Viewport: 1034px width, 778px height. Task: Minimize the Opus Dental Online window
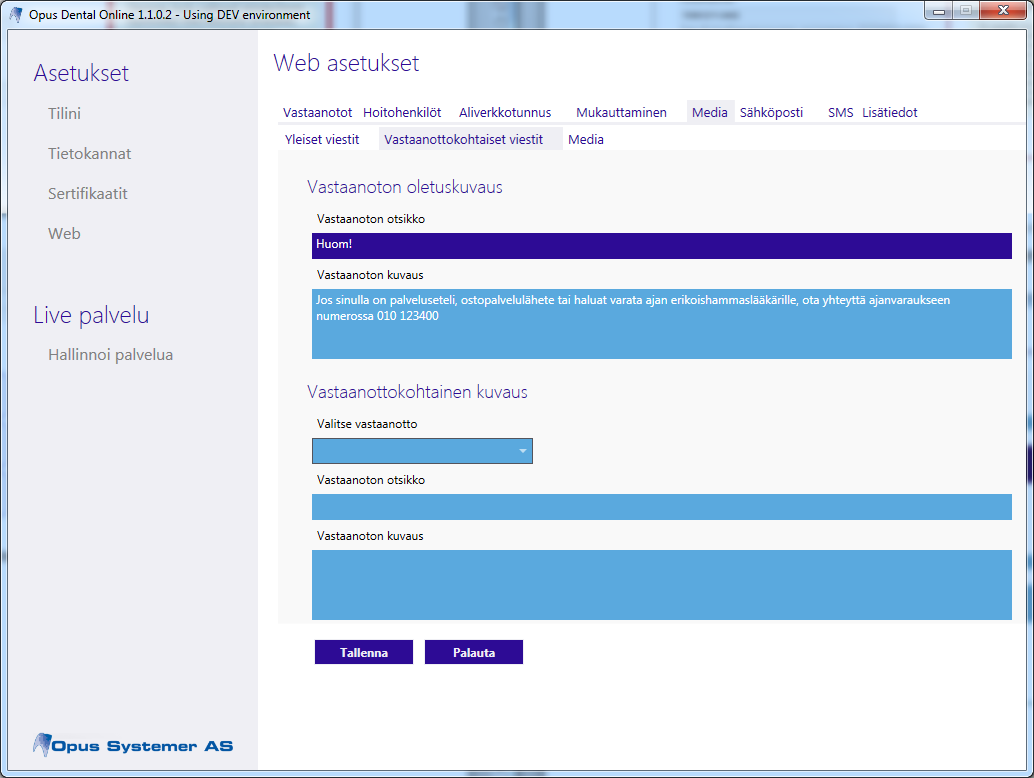click(939, 11)
